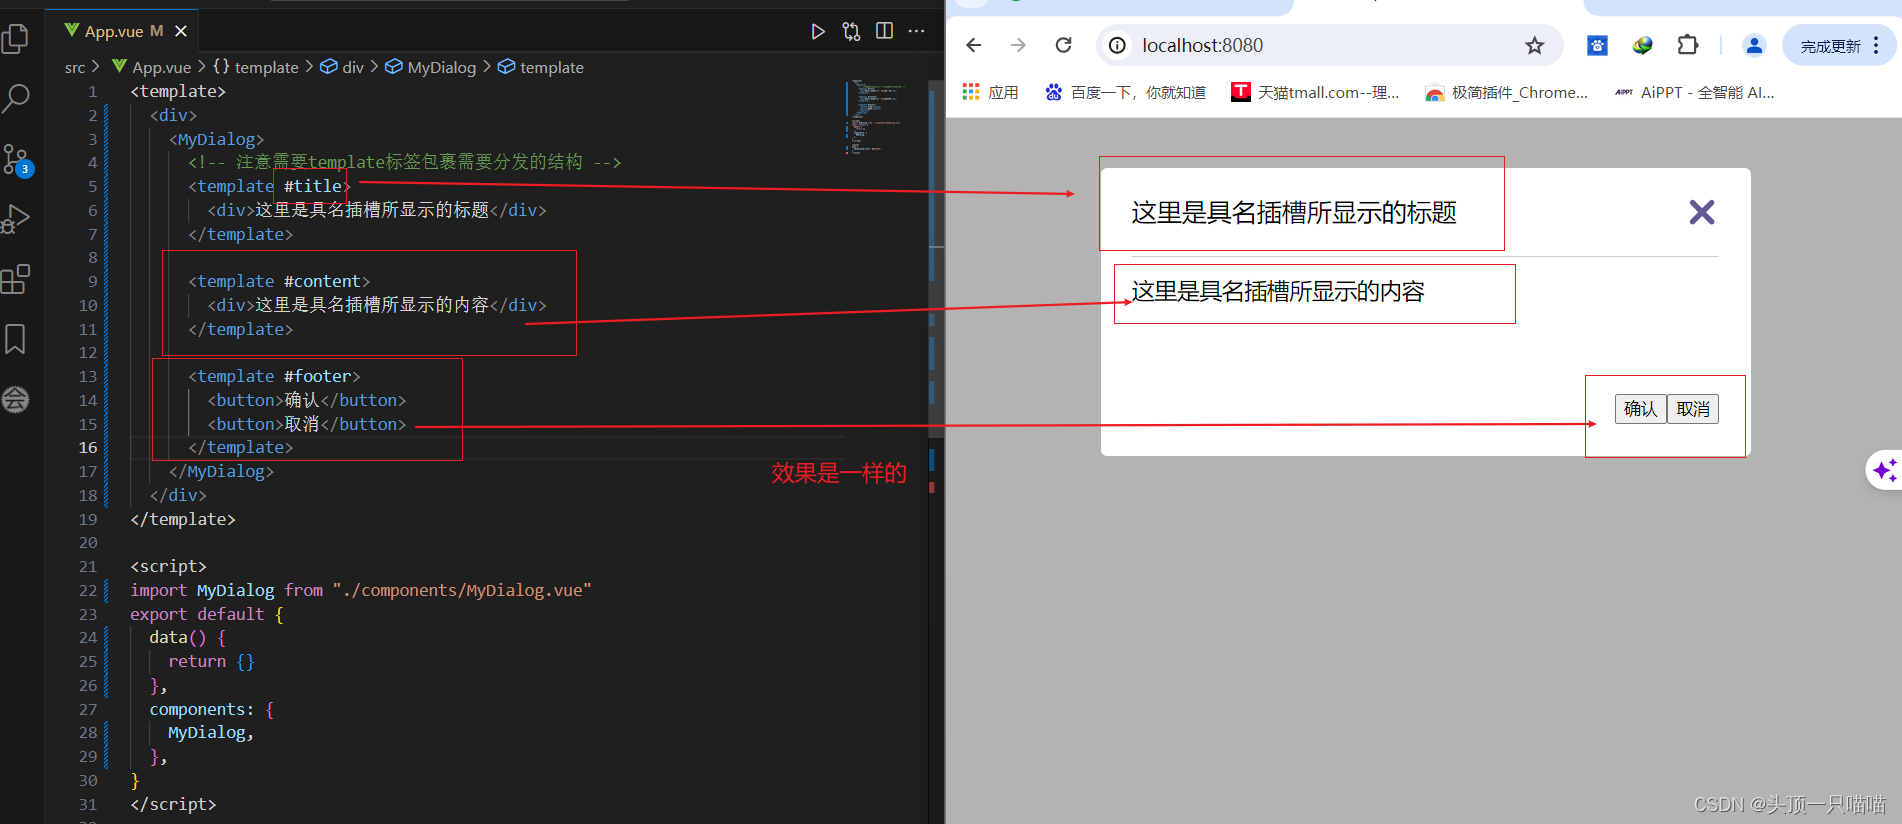Click the div breadcrumb item
This screenshot has height=824, width=1902.
[343, 67]
